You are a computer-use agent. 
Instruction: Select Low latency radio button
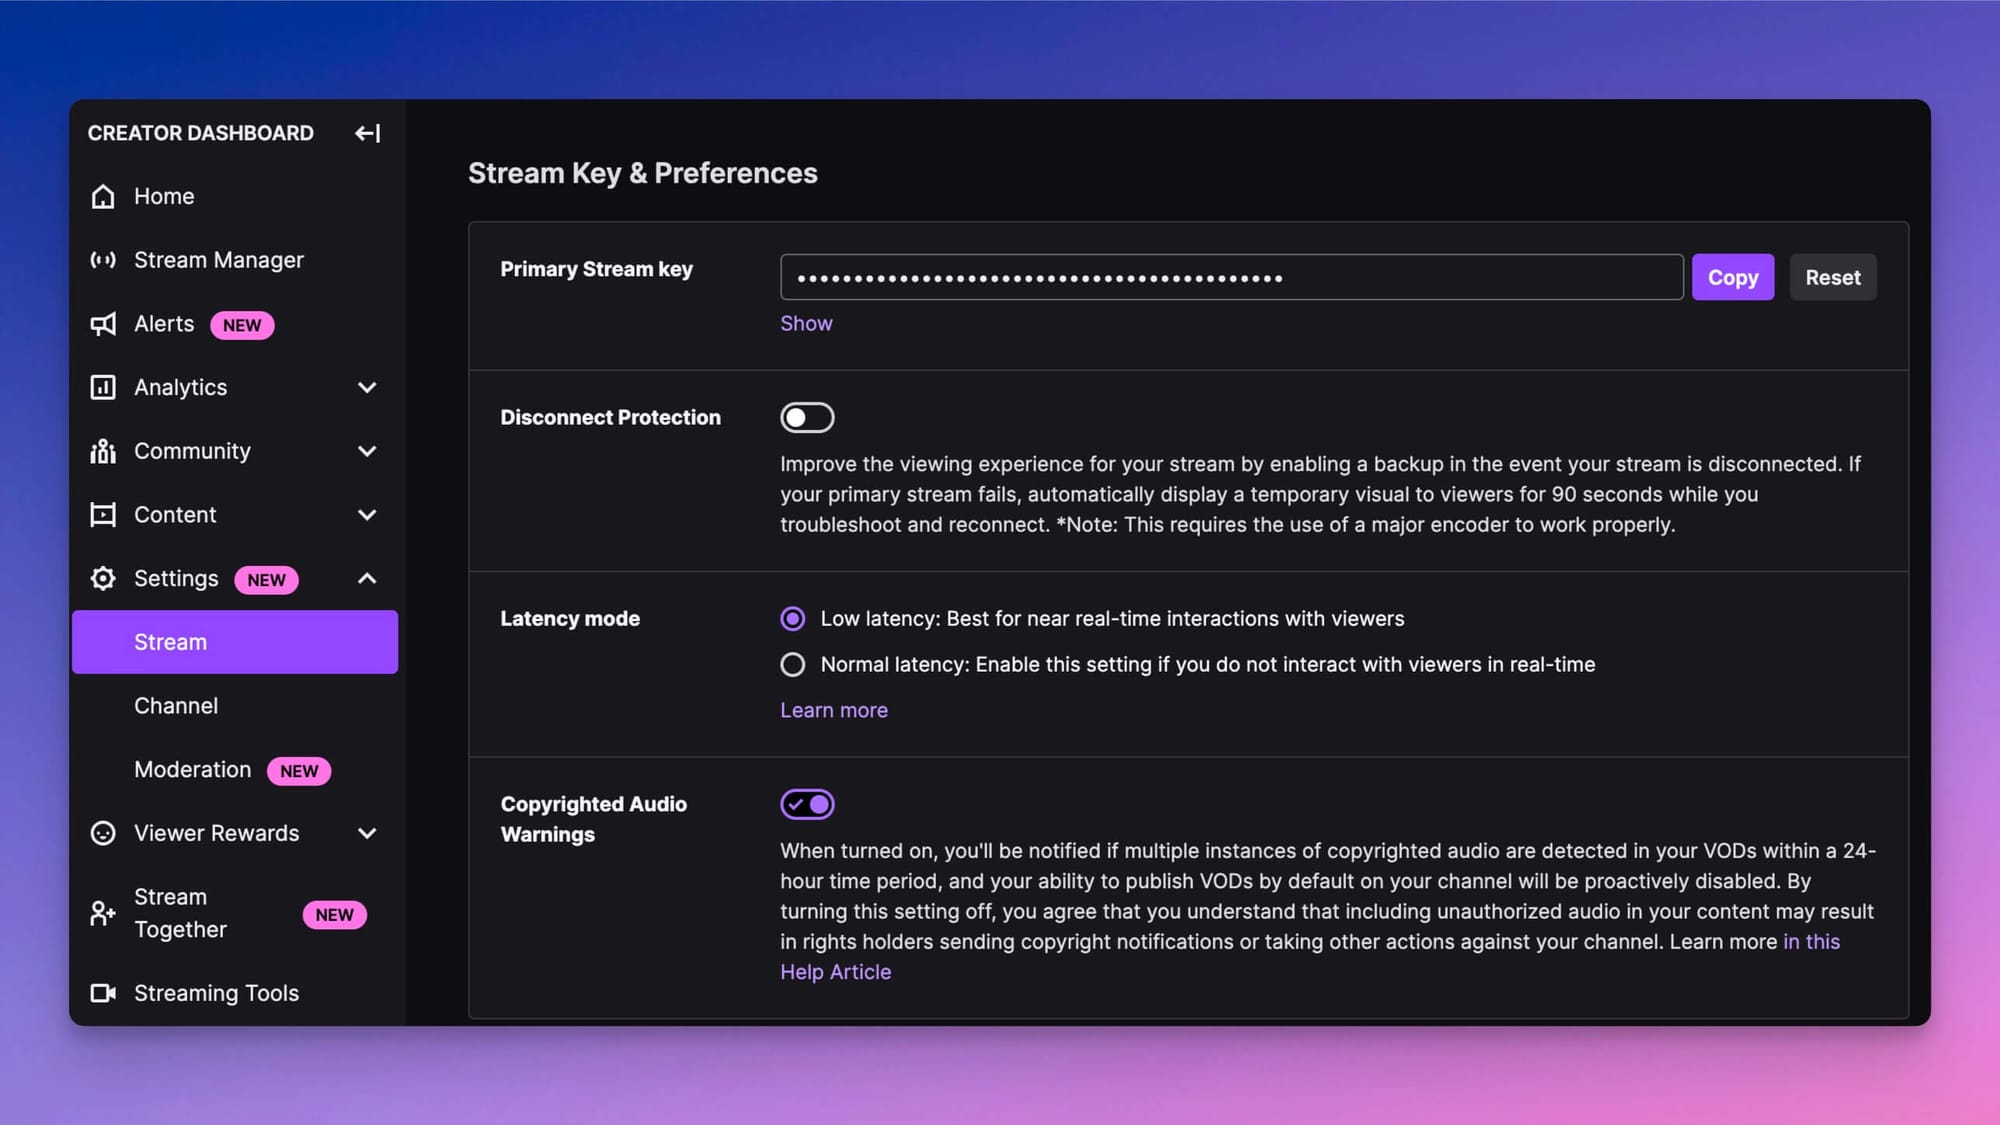click(793, 620)
